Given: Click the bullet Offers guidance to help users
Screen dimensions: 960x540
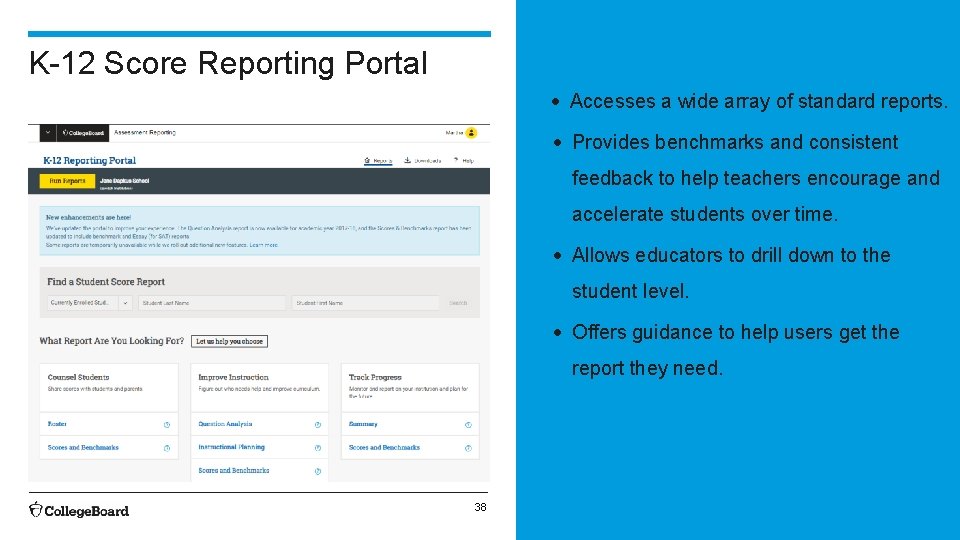Looking at the screenshot, I should (735, 350).
